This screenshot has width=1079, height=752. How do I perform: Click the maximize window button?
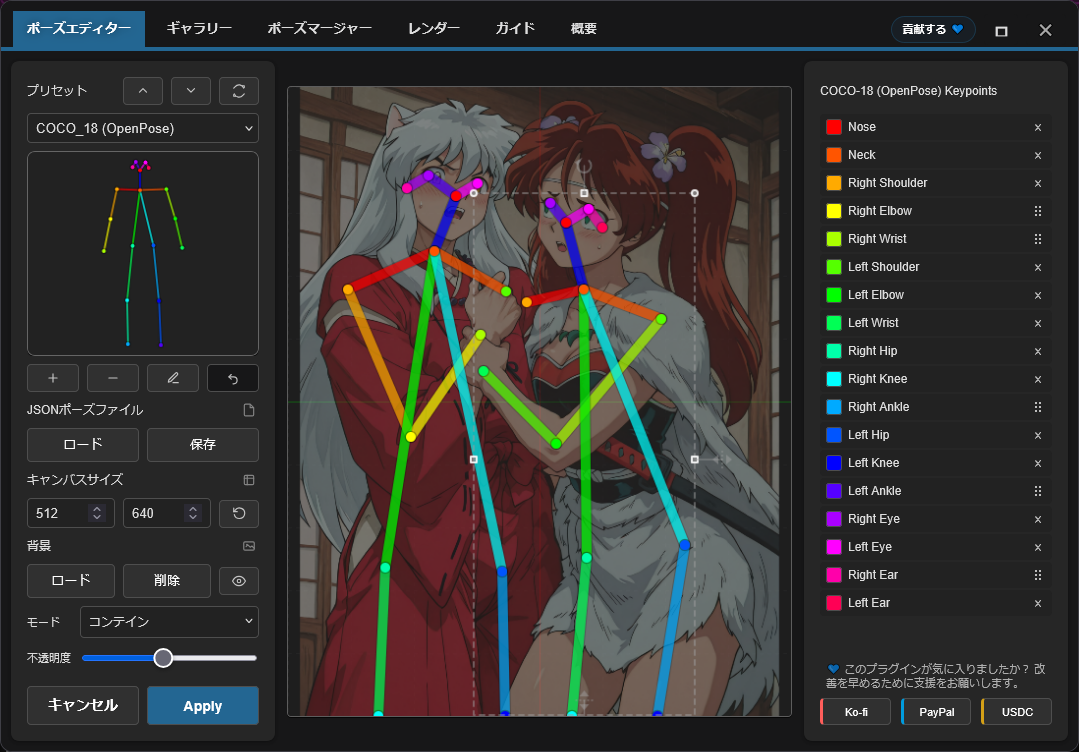click(x=1001, y=31)
